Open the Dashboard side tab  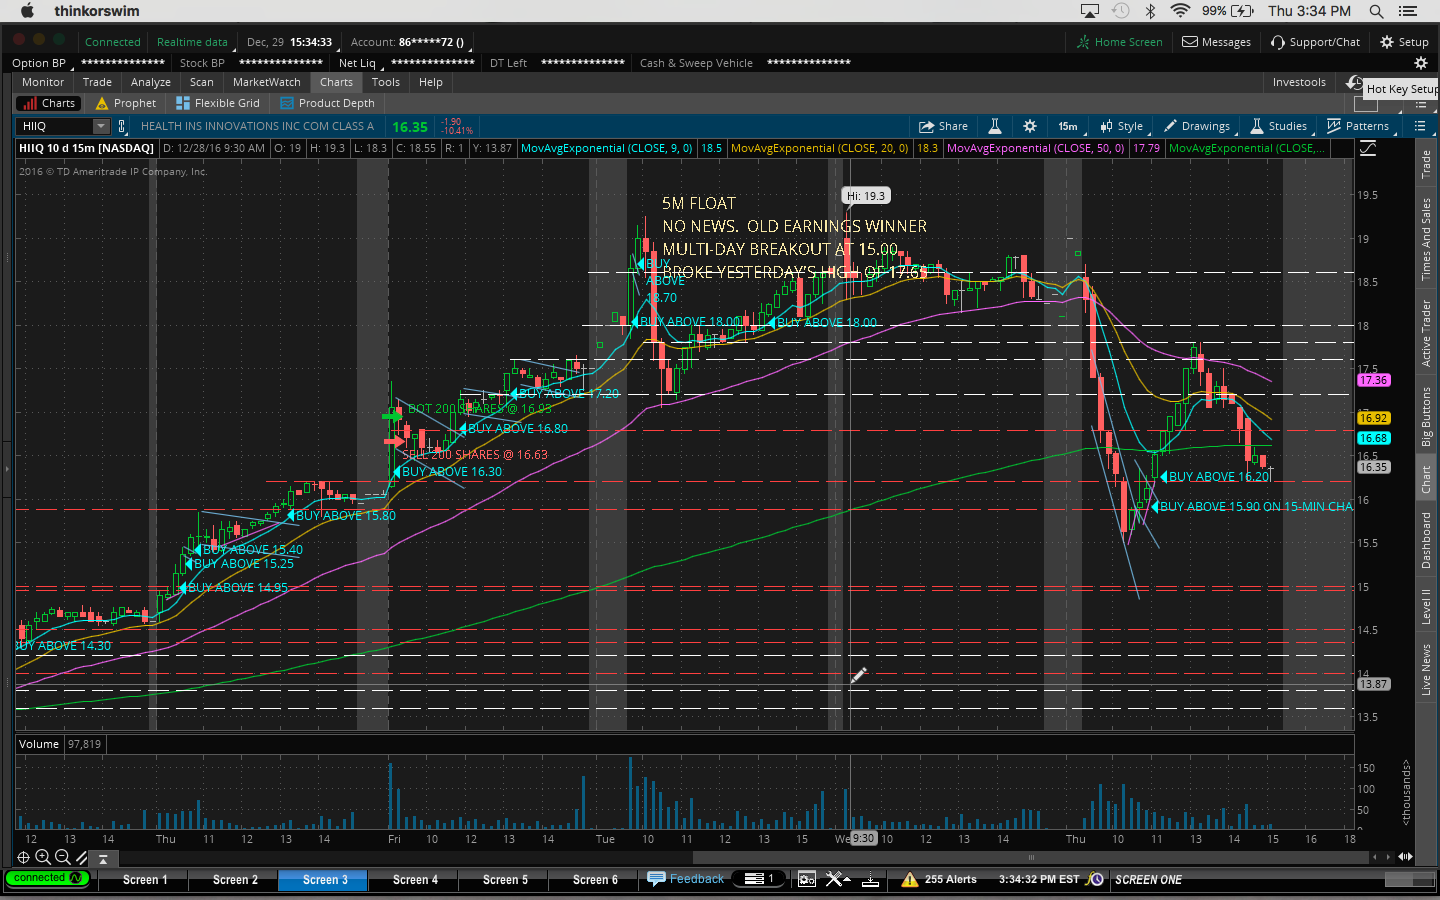point(1427,540)
